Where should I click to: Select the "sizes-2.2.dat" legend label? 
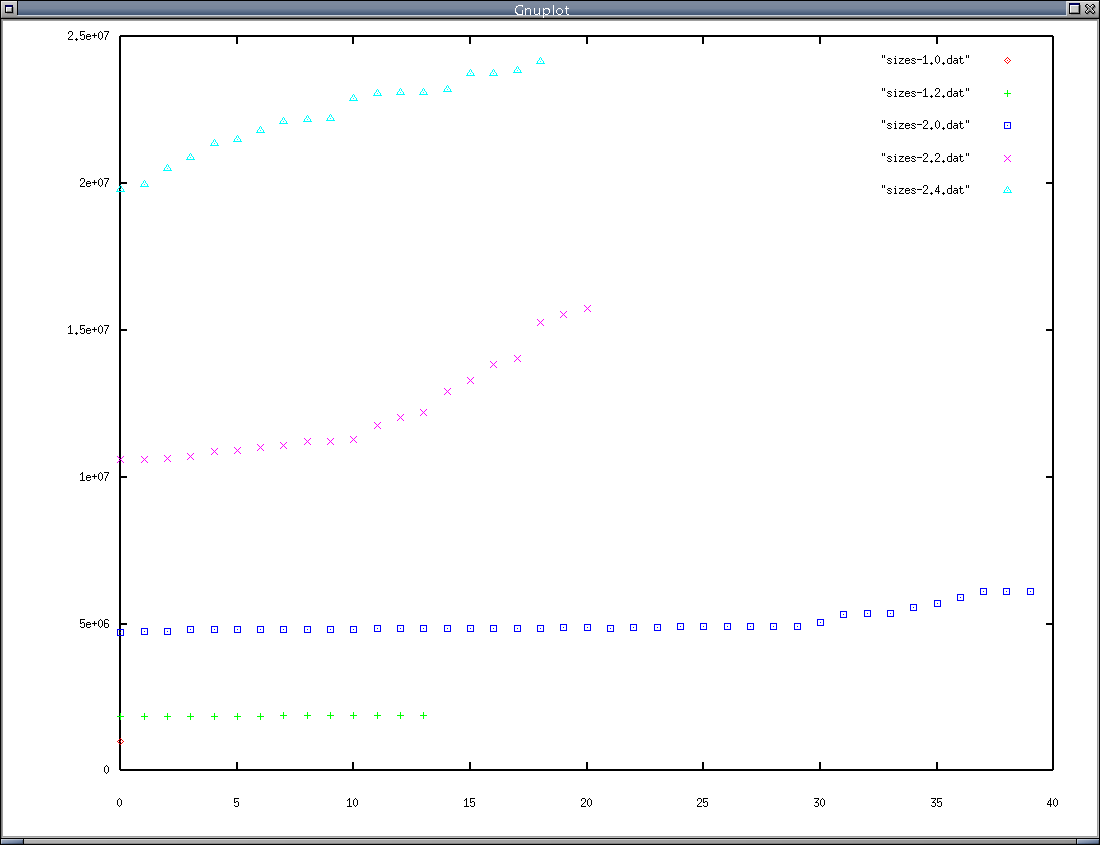[x=925, y=158]
